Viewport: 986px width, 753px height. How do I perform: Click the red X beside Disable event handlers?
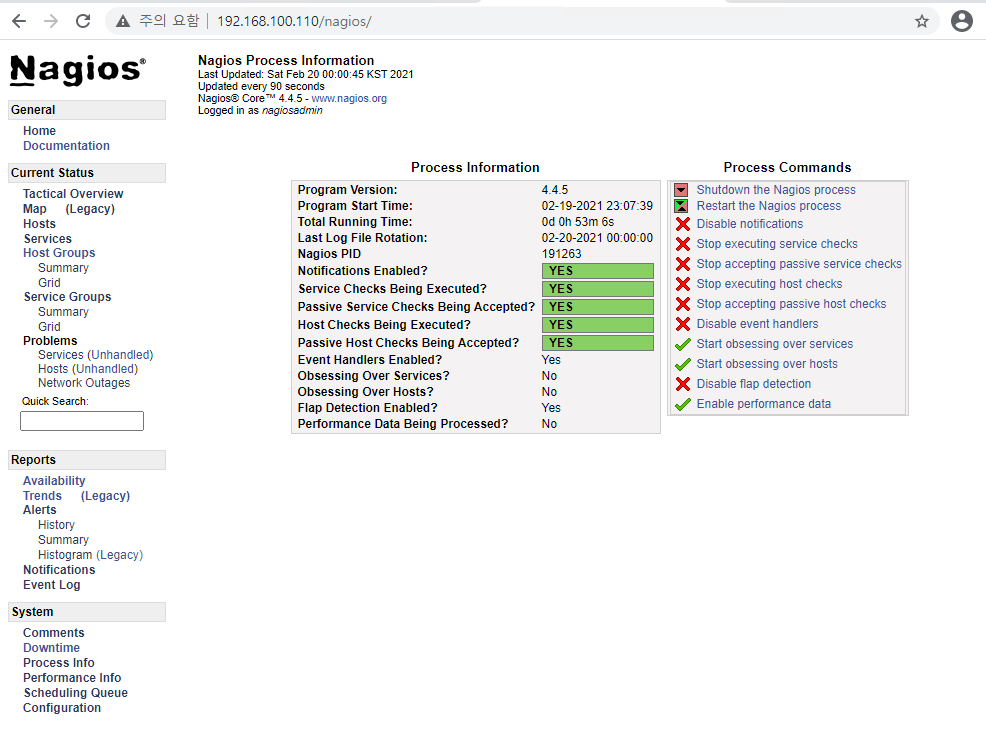point(683,325)
